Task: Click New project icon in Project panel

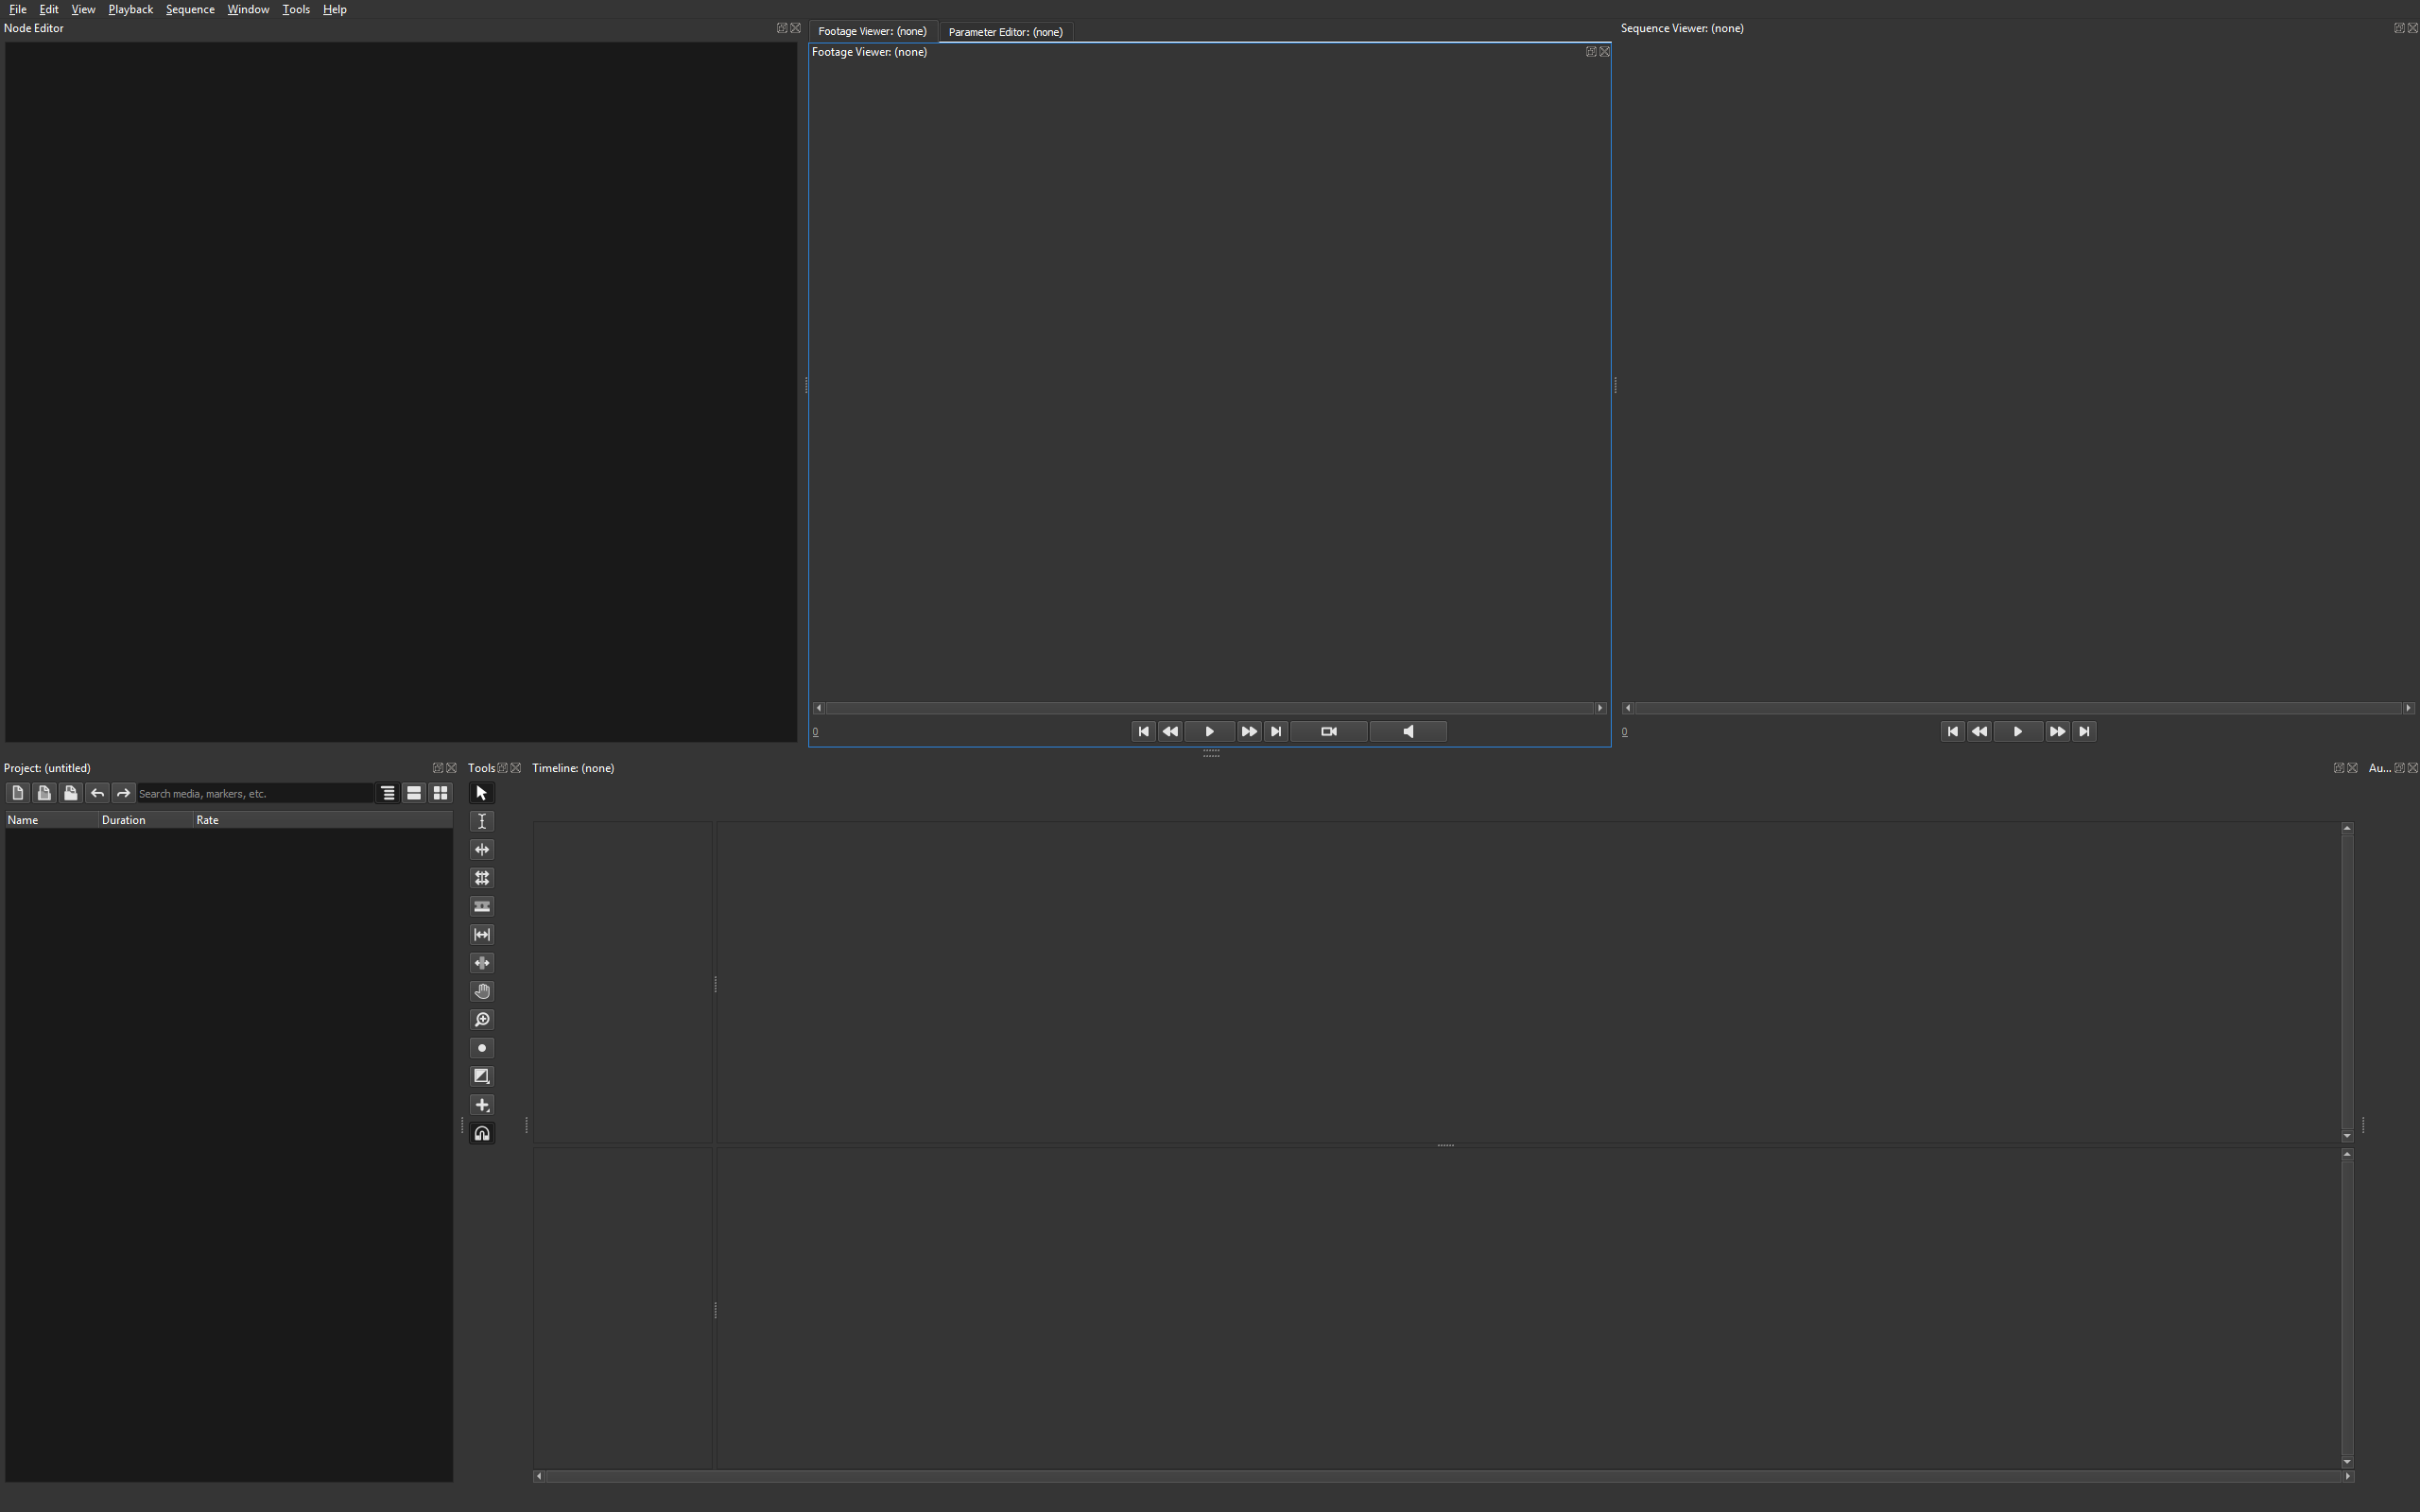Action: tap(17, 793)
